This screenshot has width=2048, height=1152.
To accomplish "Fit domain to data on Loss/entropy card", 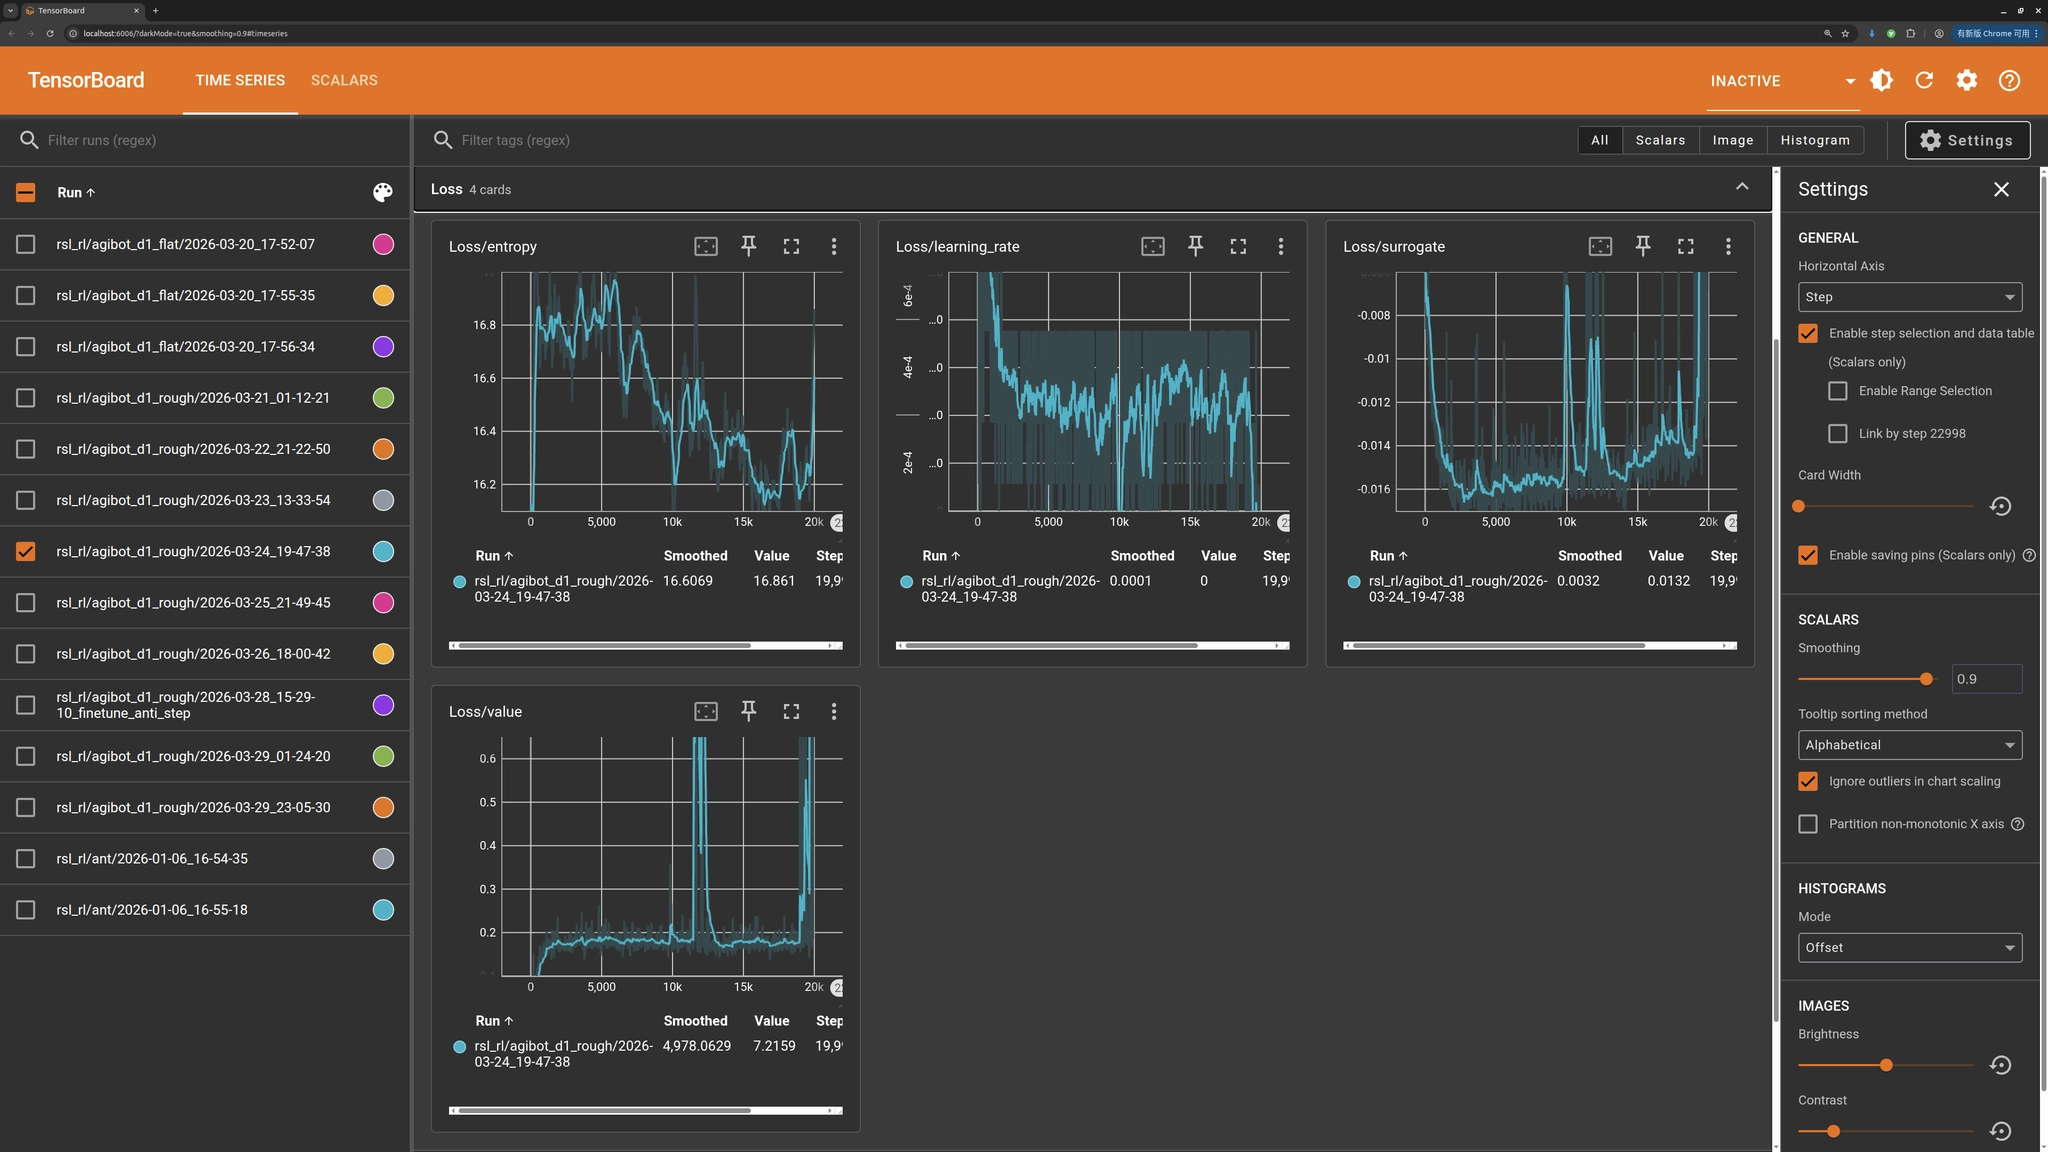I will [x=706, y=246].
